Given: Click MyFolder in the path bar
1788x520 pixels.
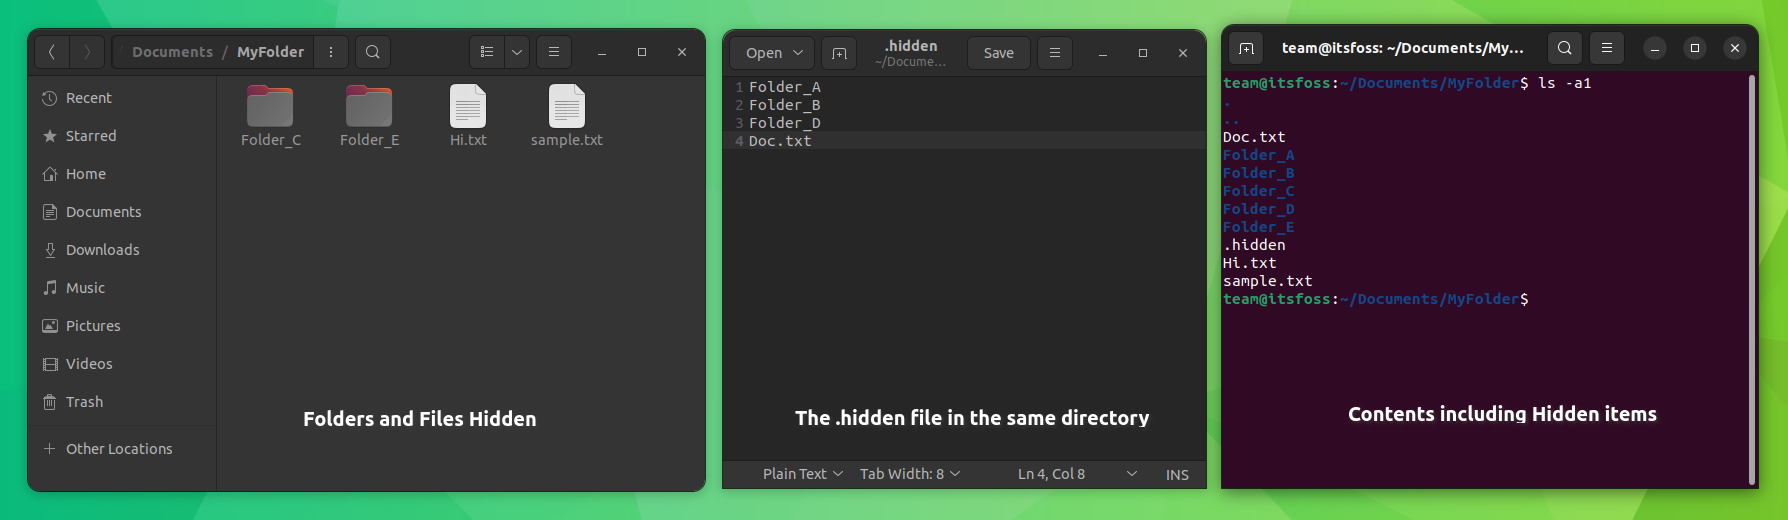Looking at the screenshot, I should click(x=270, y=52).
